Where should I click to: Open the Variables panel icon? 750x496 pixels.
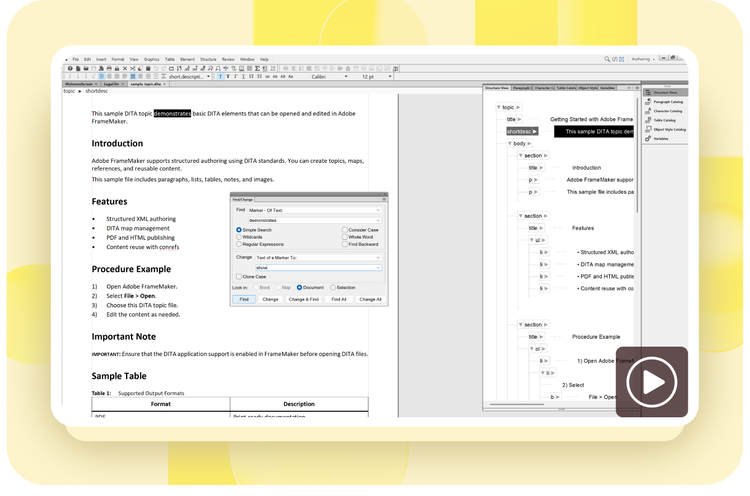[648, 138]
